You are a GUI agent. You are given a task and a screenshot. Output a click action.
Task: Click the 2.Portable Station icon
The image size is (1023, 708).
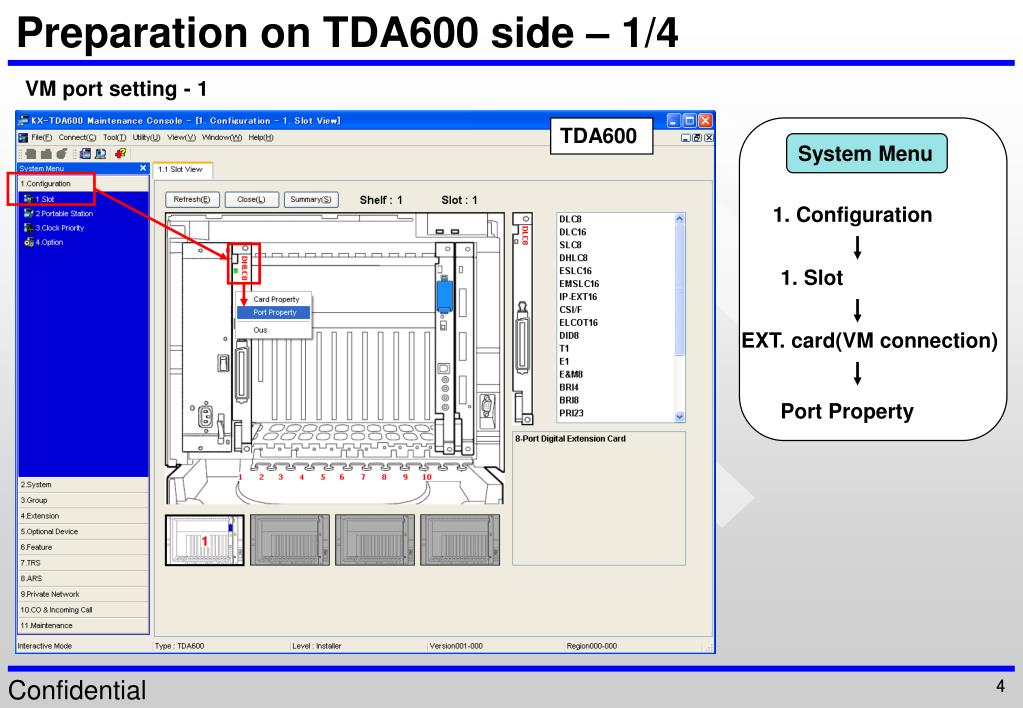click(28, 213)
